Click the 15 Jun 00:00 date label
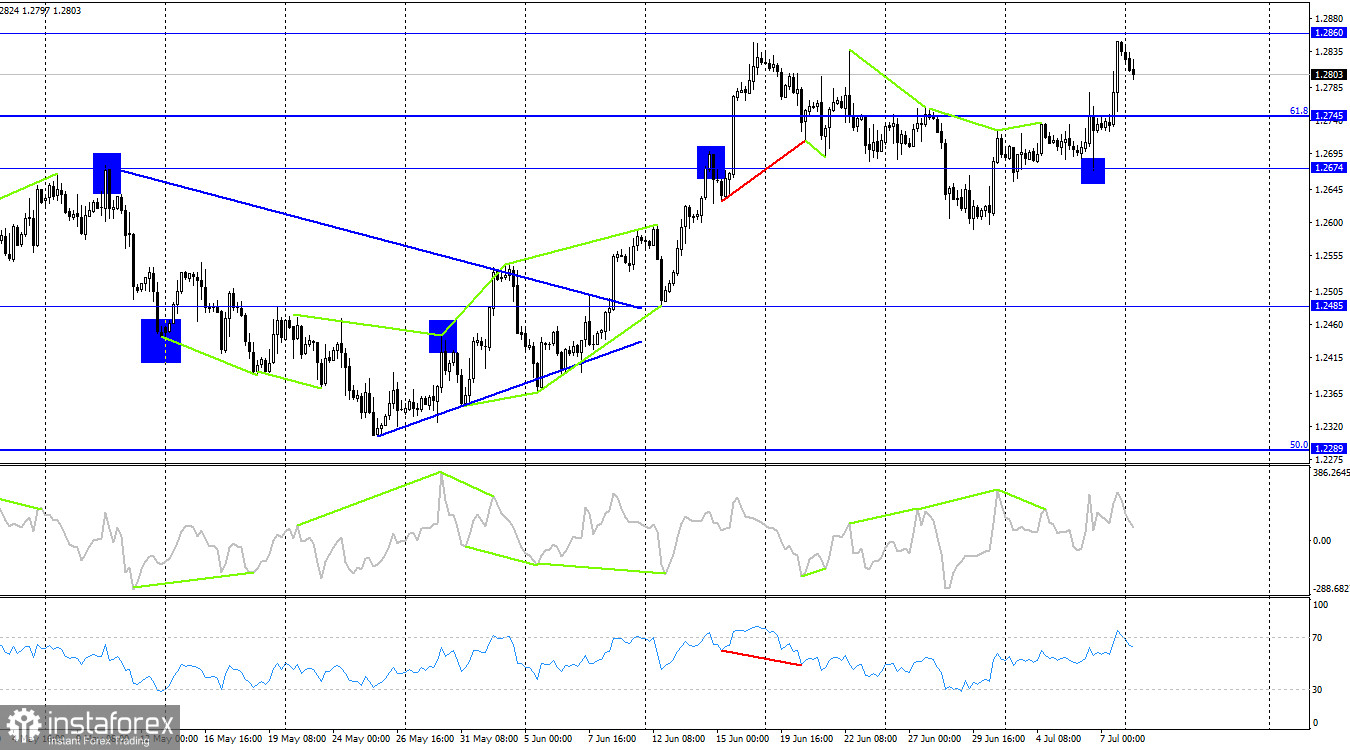The width and height of the screenshot is (1350, 750). point(741,738)
